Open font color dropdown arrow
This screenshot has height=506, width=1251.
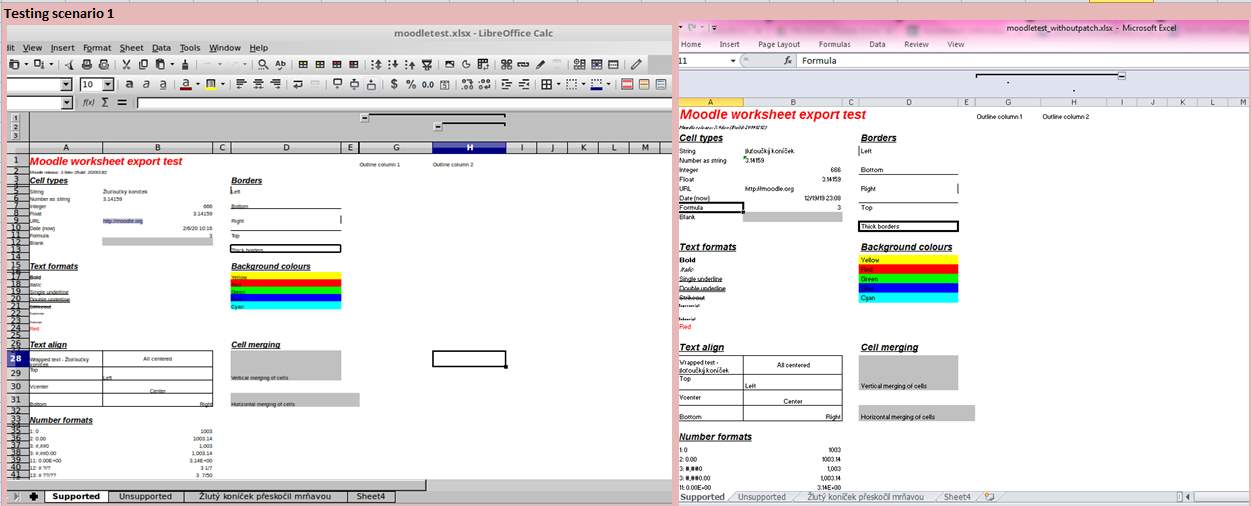(x=198, y=84)
